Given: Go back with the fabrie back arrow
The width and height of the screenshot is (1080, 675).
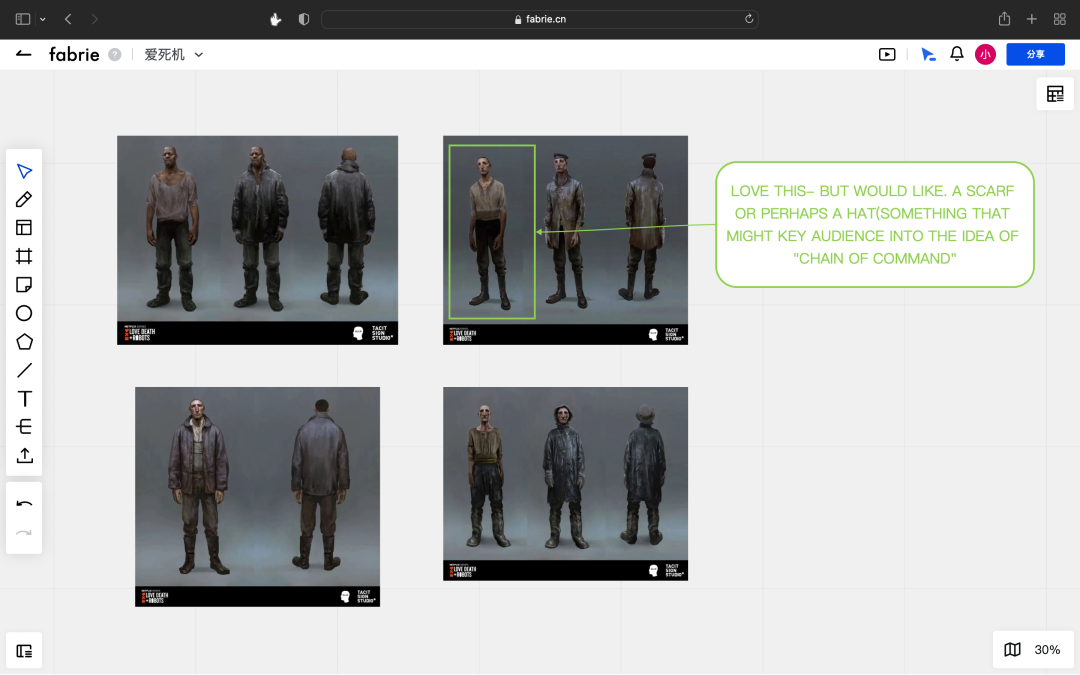Looking at the screenshot, I should 23,54.
